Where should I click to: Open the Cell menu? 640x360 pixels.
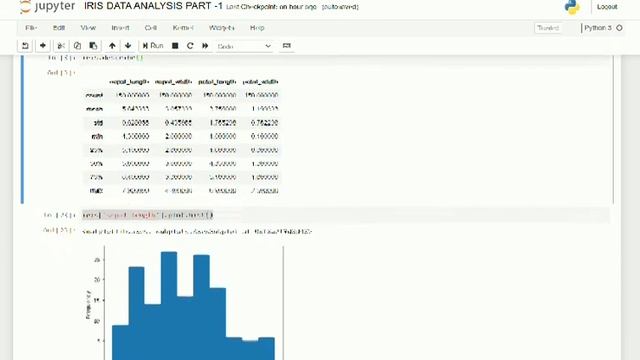pyautogui.click(x=151, y=28)
